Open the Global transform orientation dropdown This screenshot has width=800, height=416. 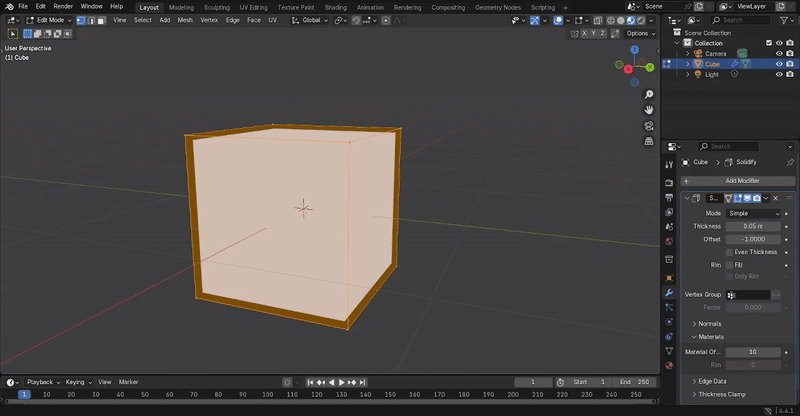pos(310,20)
